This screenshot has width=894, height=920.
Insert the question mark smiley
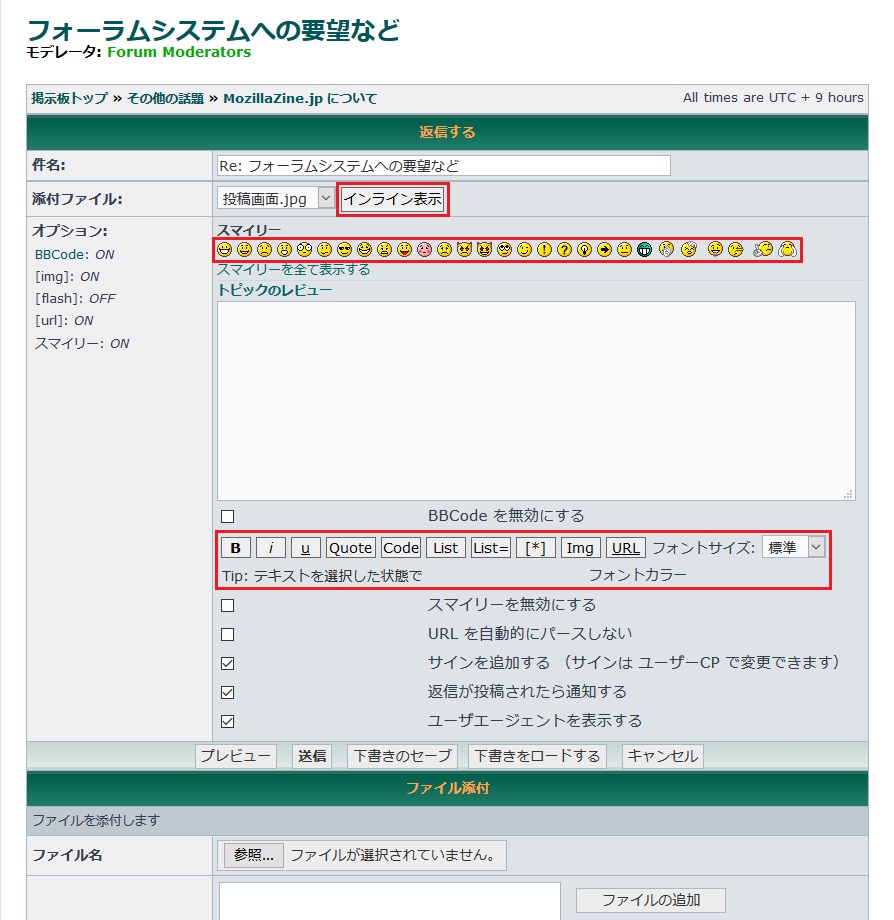point(564,250)
